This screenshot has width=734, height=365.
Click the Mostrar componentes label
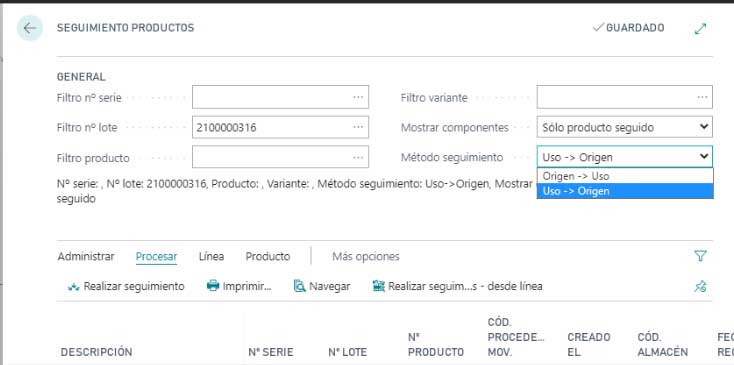pyautogui.click(x=455, y=127)
